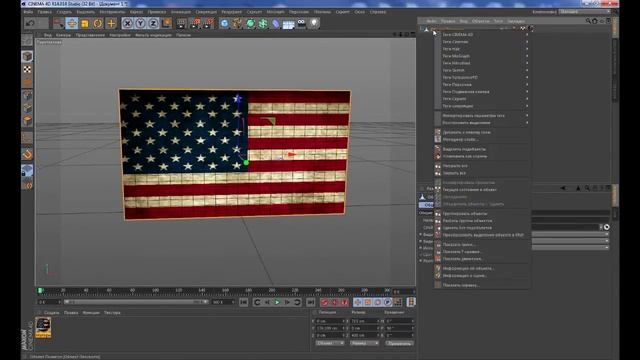640x360 pixels.
Task: Select the Move tool in the toolbar
Action: click(71, 23)
